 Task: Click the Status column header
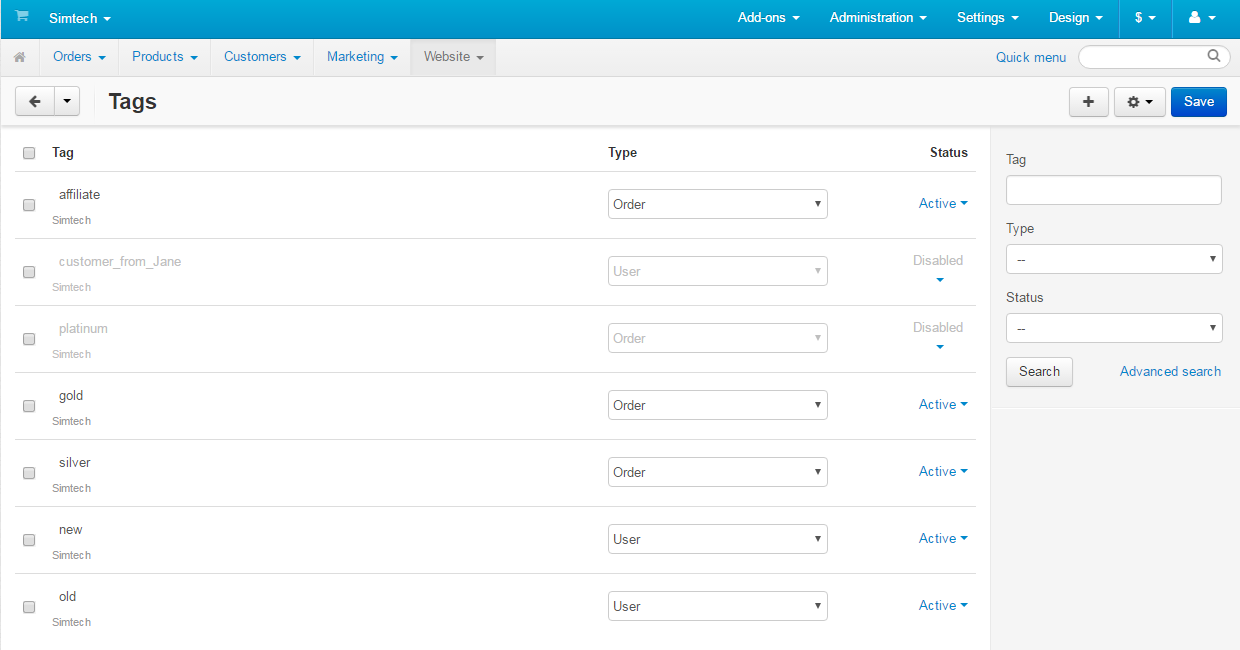[949, 153]
